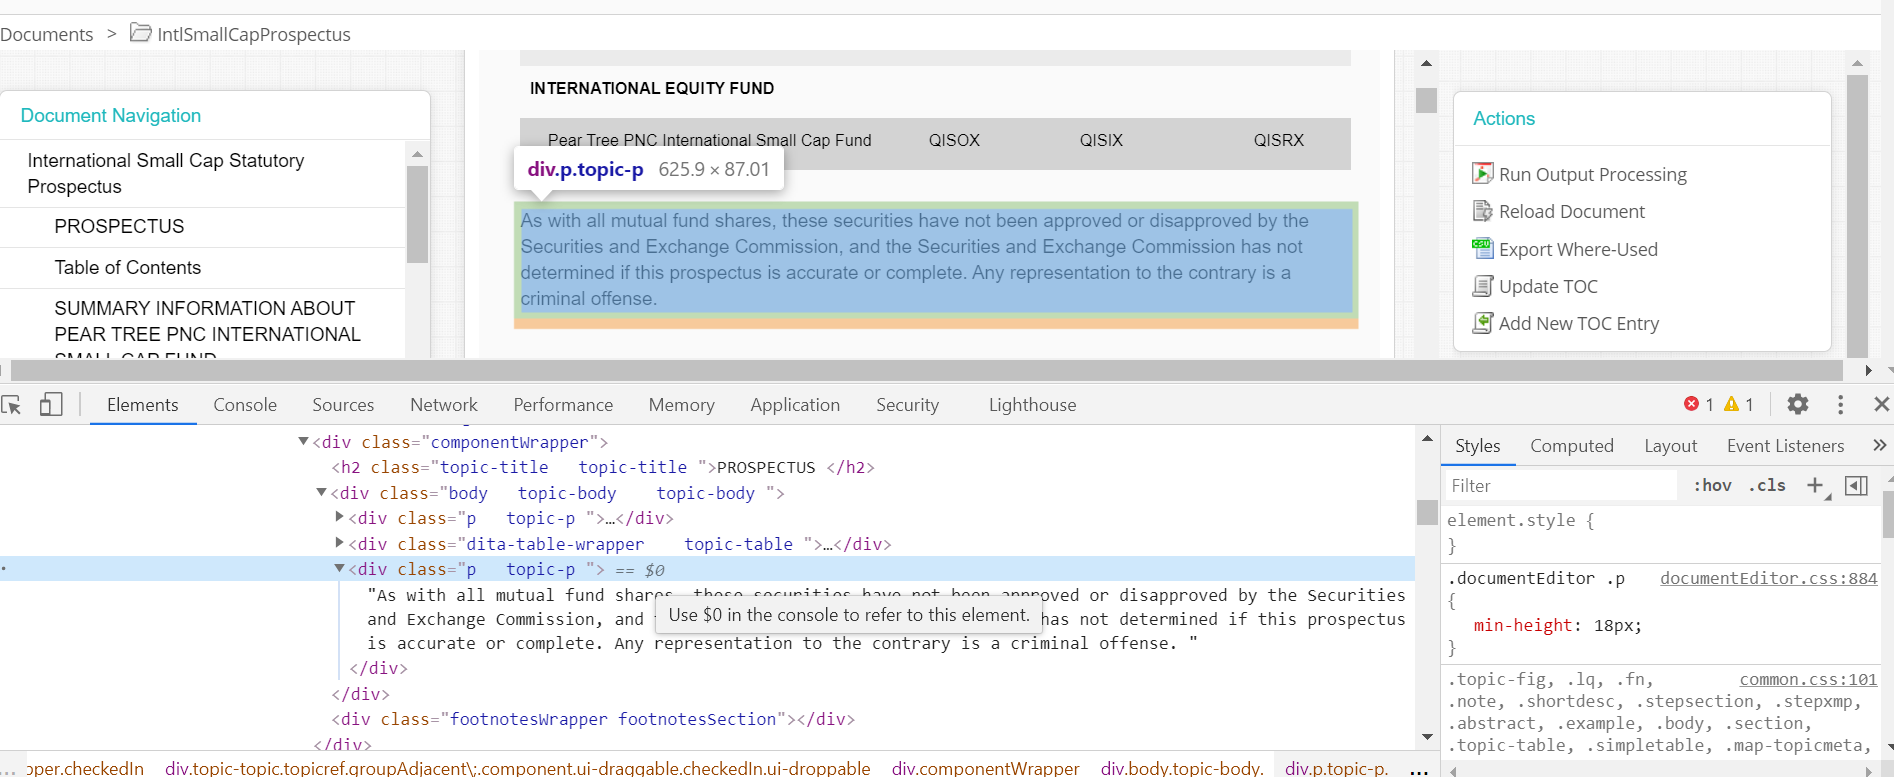The height and width of the screenshot is (777, 1894).
Task: Switch to the Console tab
Action: tap(245, 404)
